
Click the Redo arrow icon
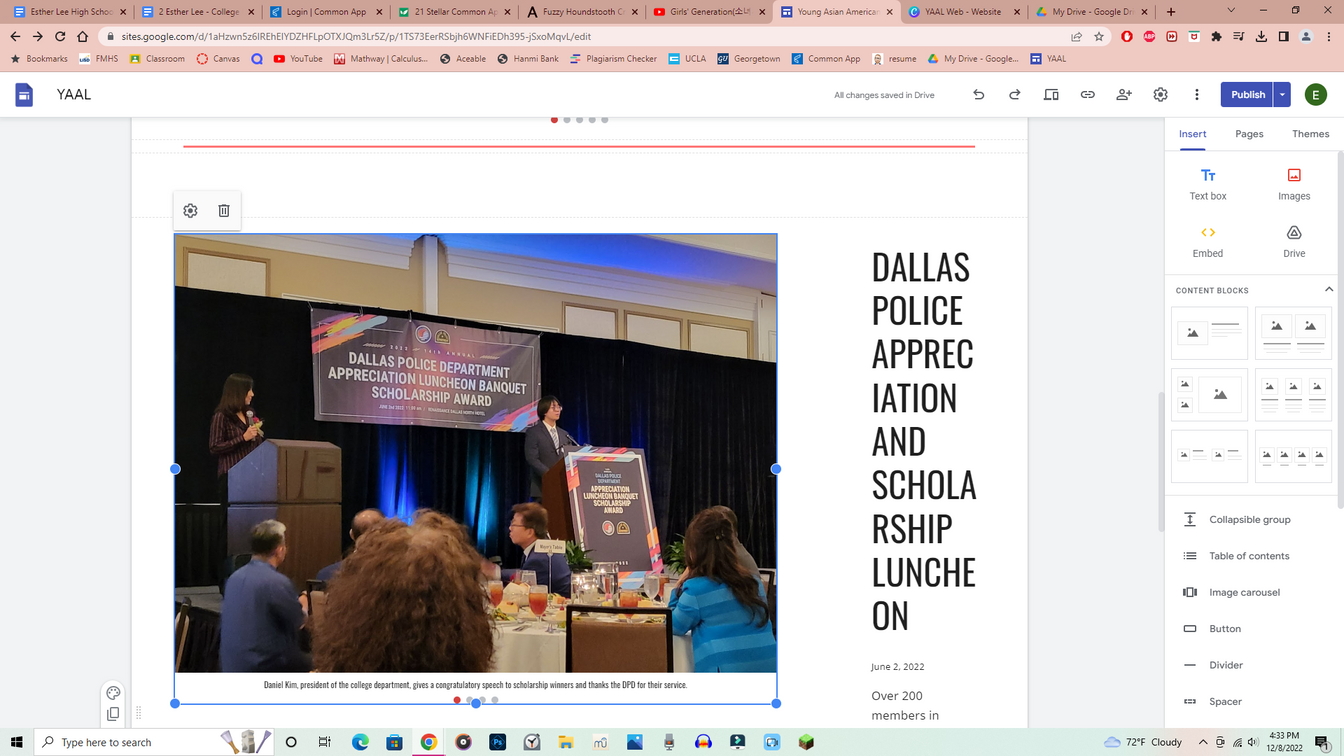1014,95
